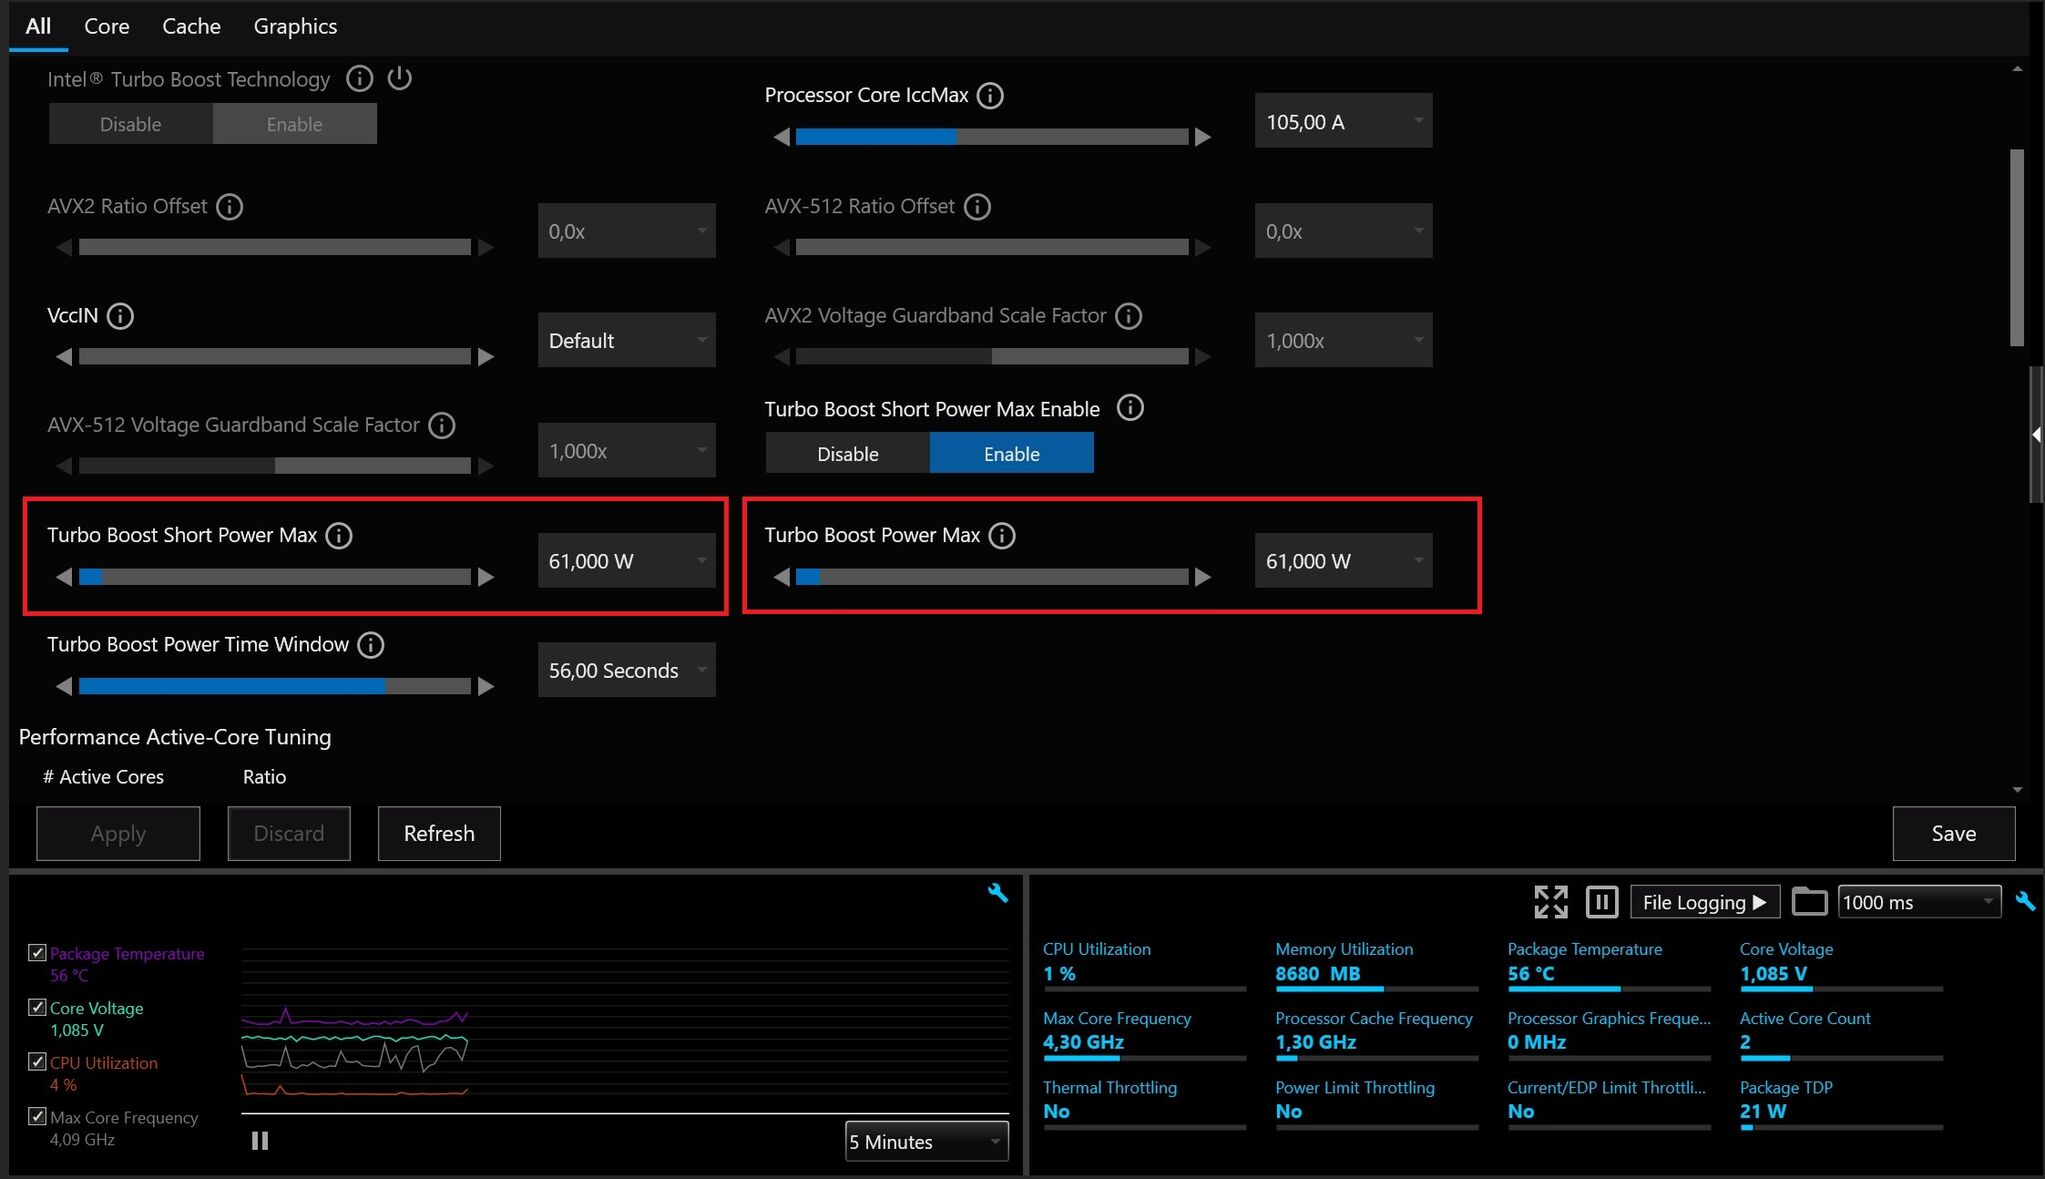Toggle CPU Utilization graph checkbox

click(37, 1062)
